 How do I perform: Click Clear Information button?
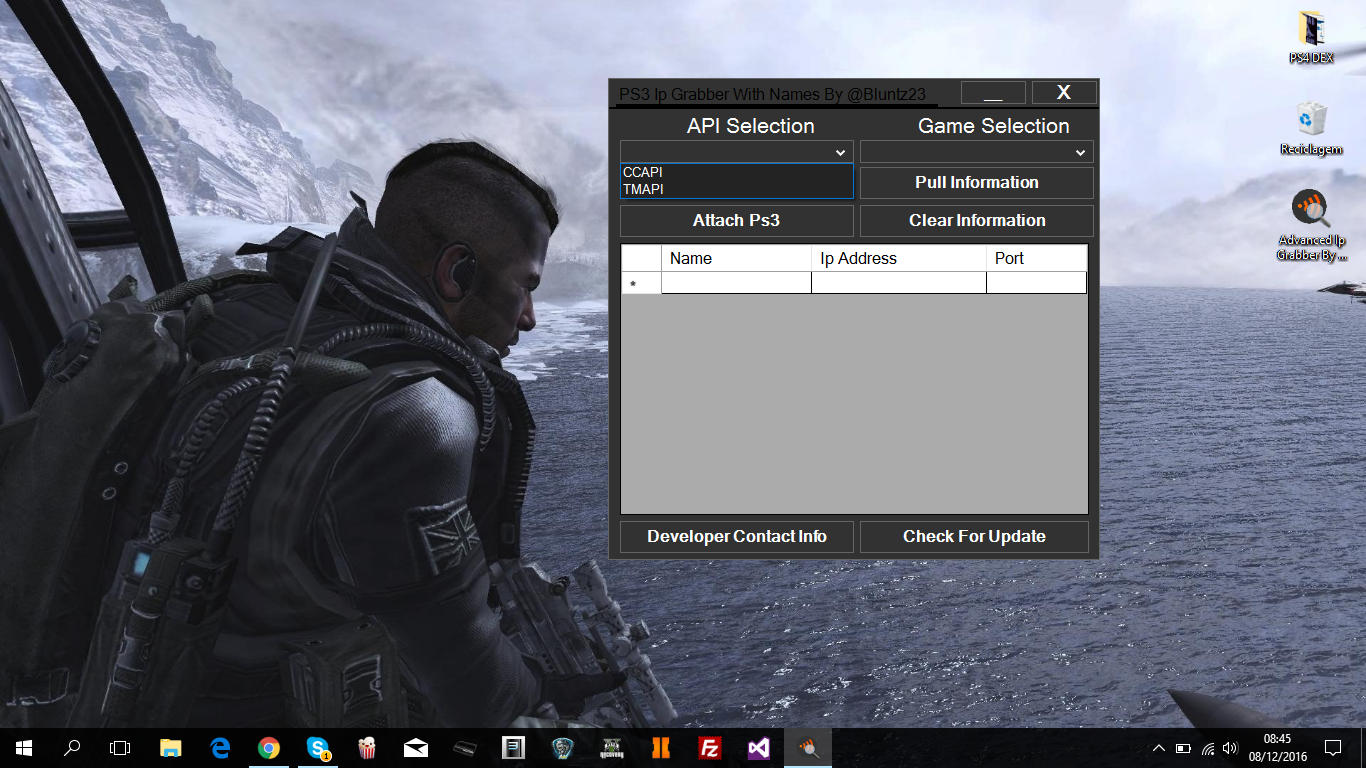click(x=976, y=221)
